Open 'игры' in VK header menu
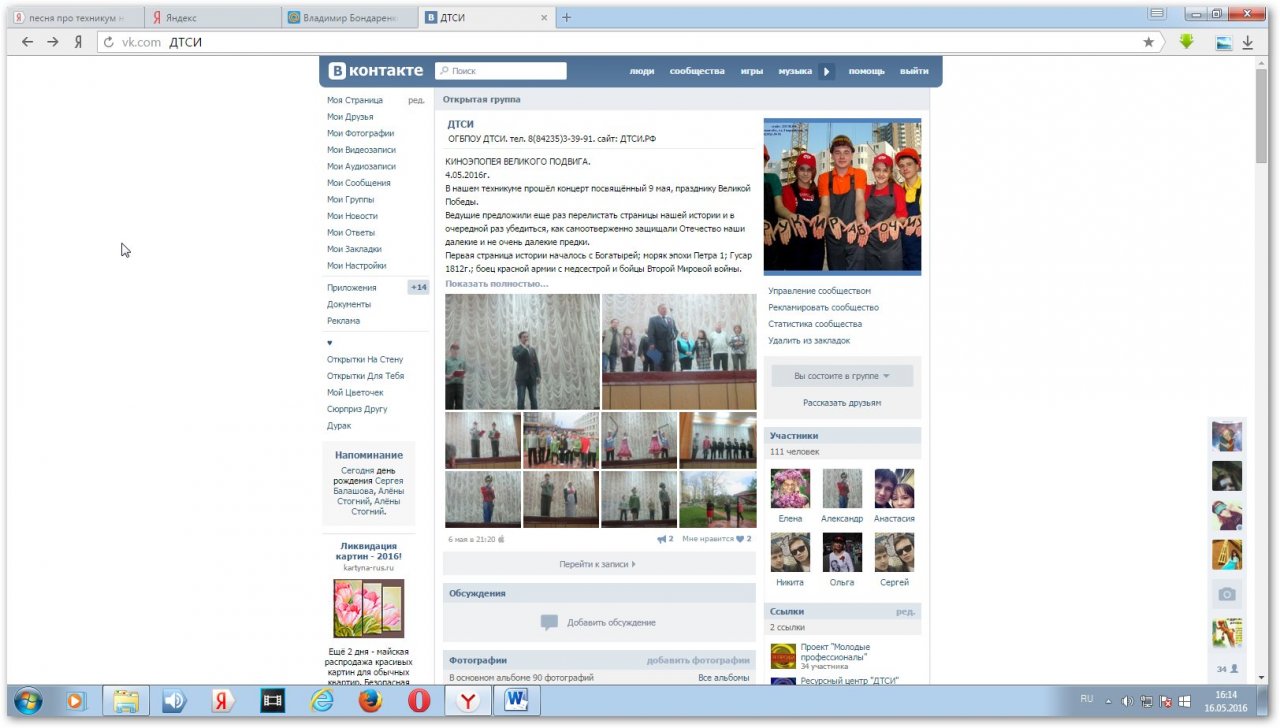1280x728 pixels. pyautogui.click(x=752, y=71)
